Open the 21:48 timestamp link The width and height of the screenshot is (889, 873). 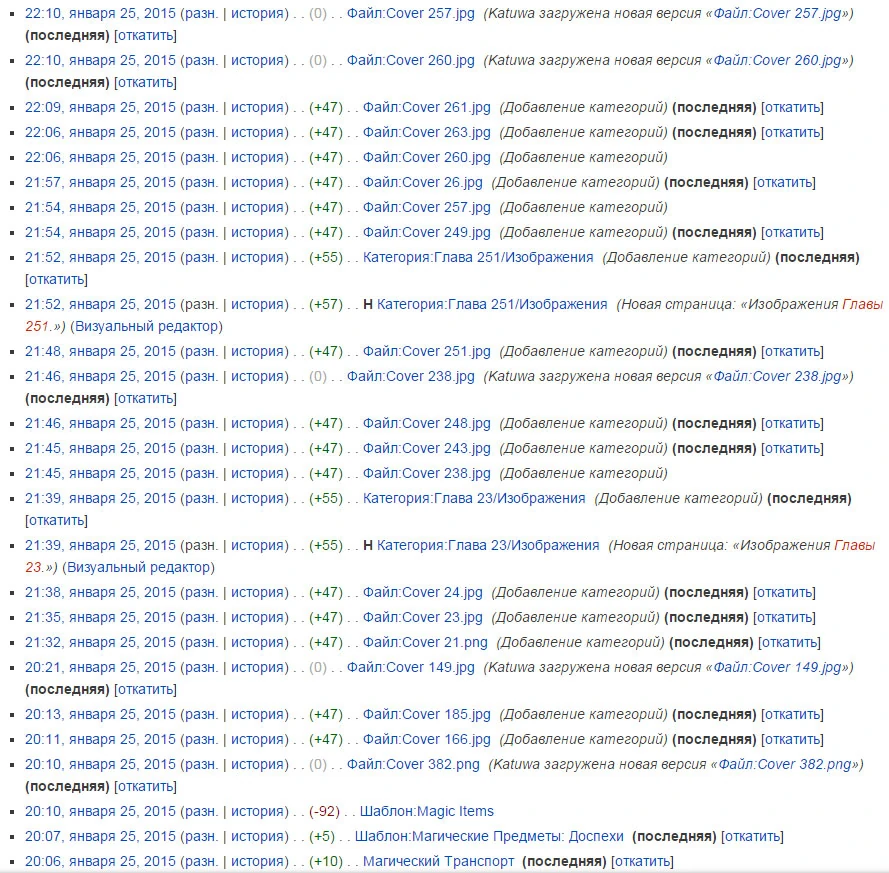pos(100,351)
